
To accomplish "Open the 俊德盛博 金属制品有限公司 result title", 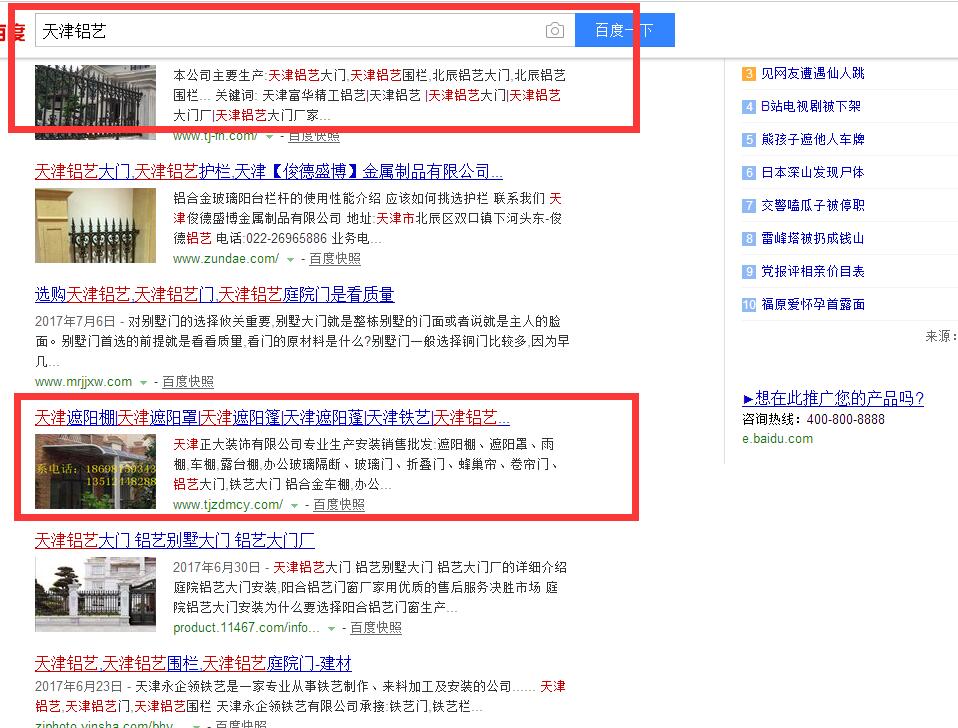I will [269, 172].
